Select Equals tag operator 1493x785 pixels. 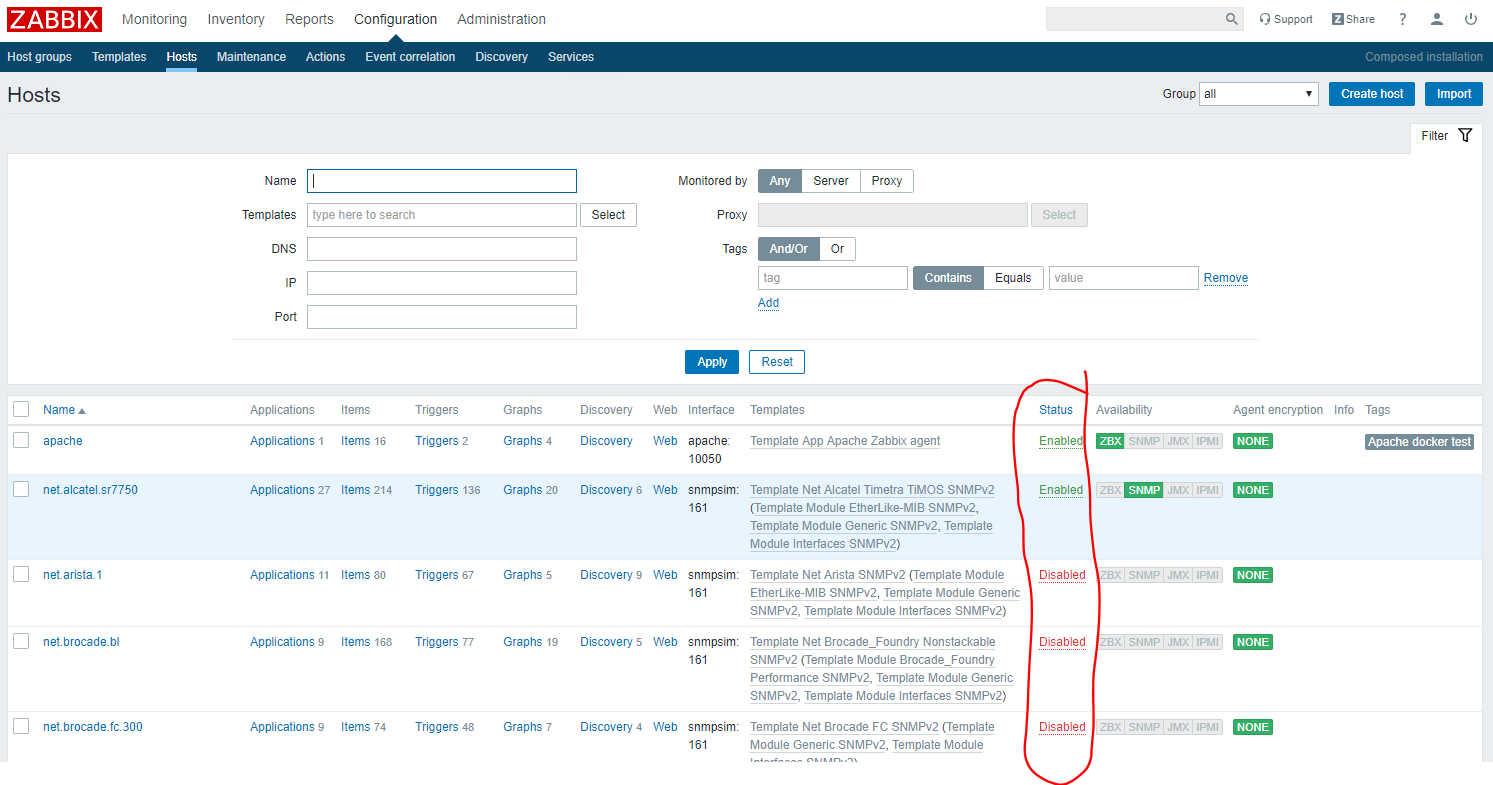1013,278
